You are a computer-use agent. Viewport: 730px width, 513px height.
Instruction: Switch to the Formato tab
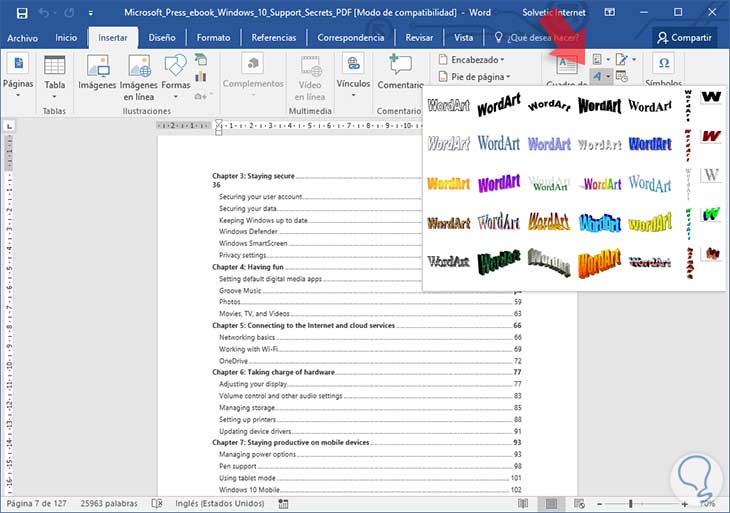tap(213, 38)
